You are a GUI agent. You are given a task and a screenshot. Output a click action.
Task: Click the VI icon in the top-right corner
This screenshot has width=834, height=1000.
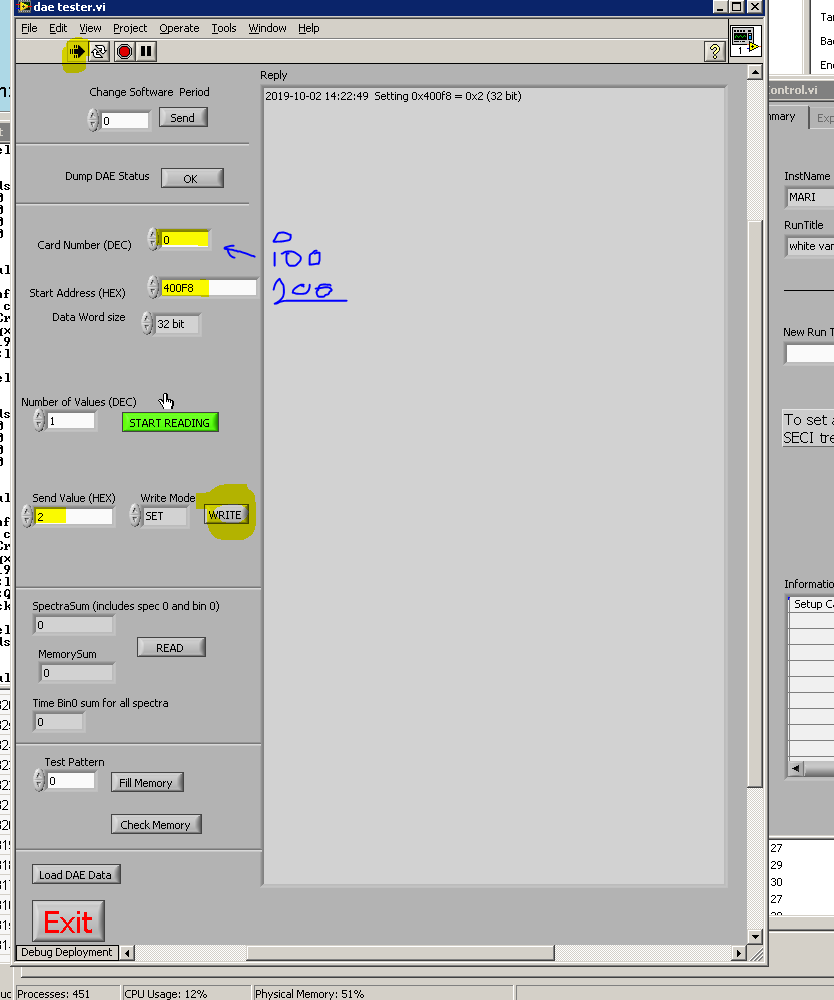(745, 41)
